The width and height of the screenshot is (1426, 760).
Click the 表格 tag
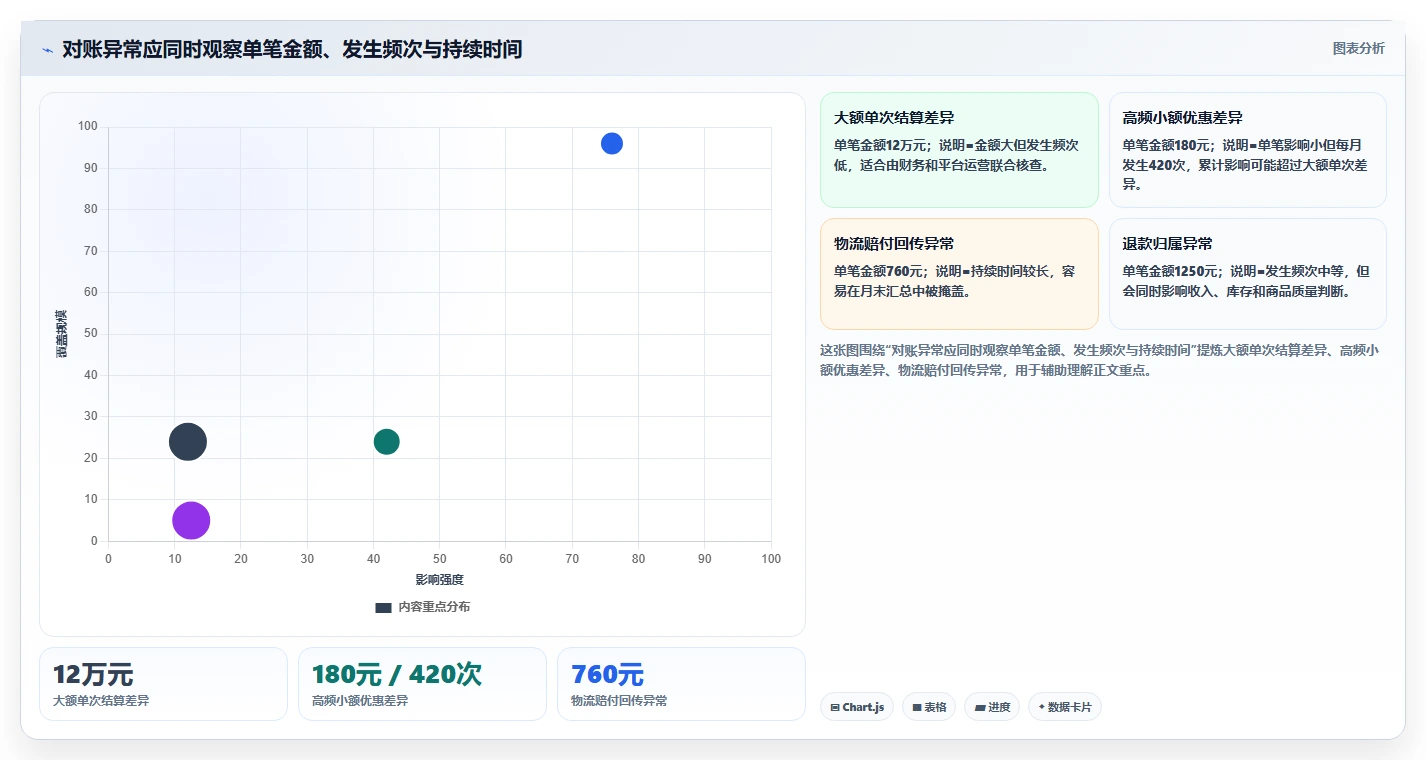pyautogui.click(x=929, y=707)
